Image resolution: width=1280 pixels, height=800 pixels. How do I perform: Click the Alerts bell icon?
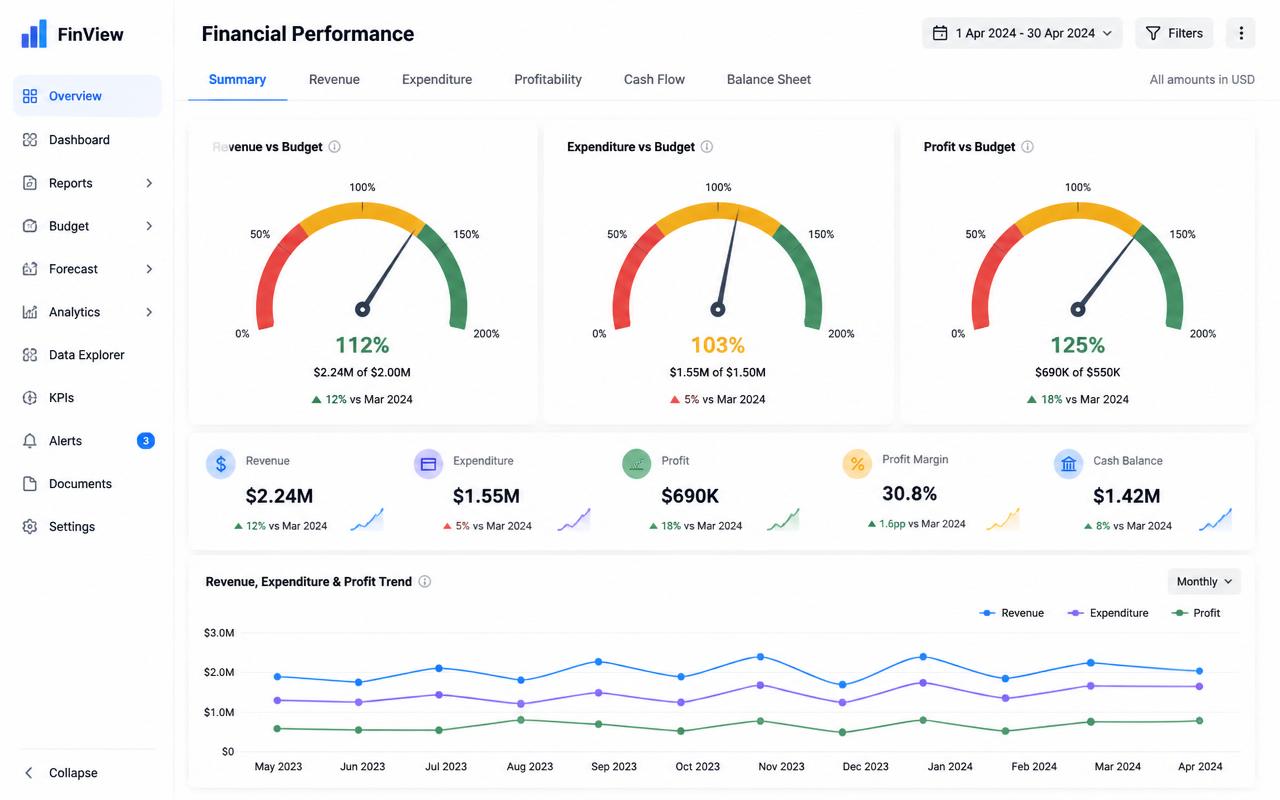coord(30,441)
